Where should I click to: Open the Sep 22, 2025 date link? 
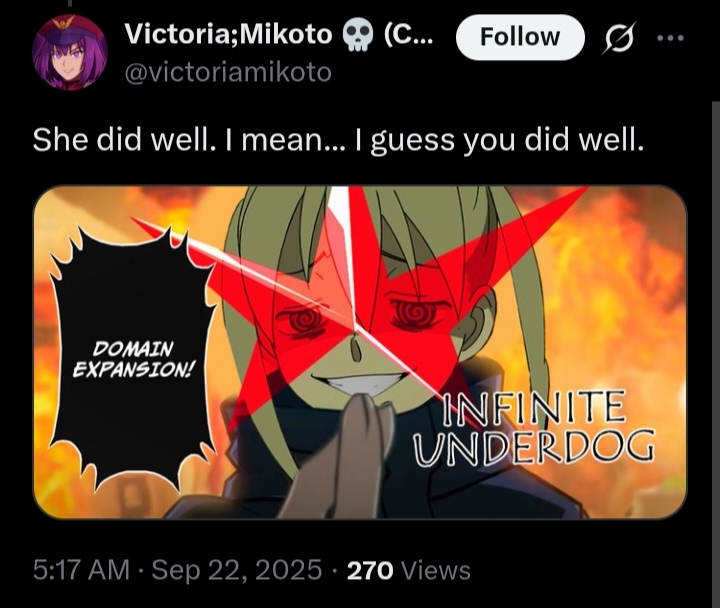point(236,570)
